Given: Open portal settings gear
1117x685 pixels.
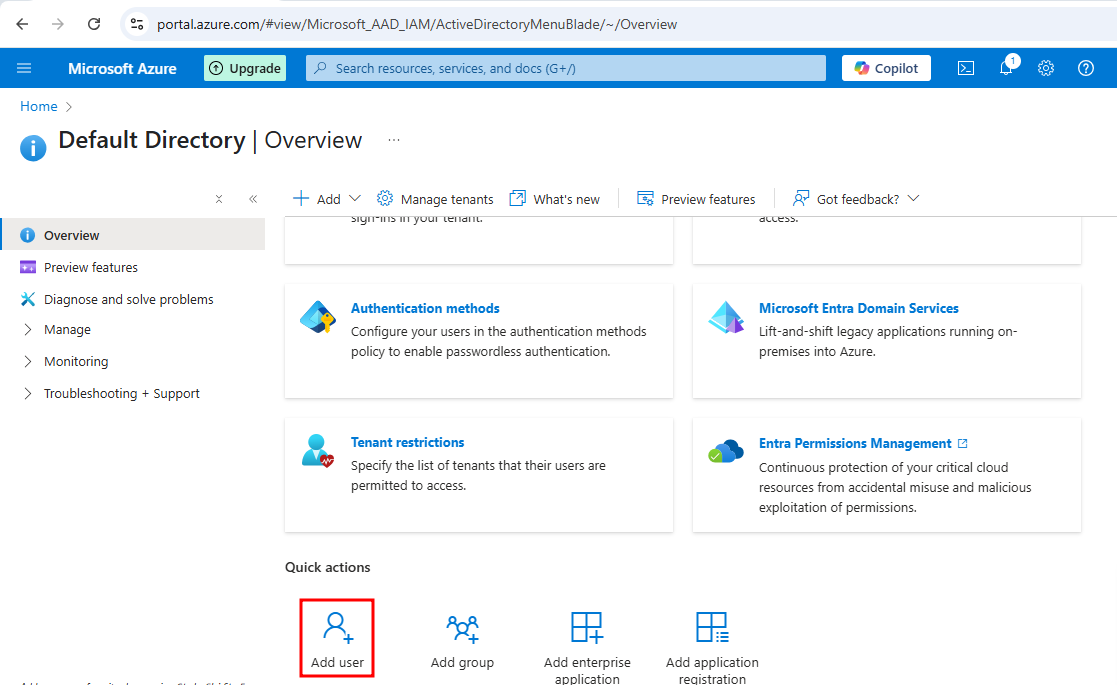Looking at the screenshot, I should (x=1046, y=68).
